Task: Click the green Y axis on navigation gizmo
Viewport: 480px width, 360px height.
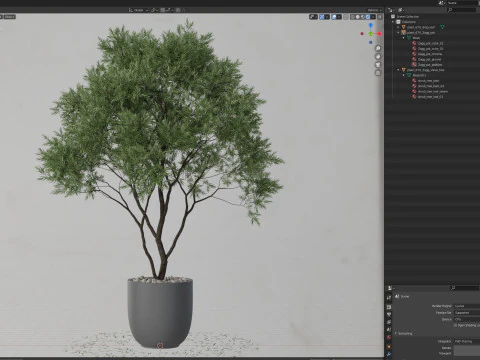Action: pyautogui.click(x=371, y=34)
